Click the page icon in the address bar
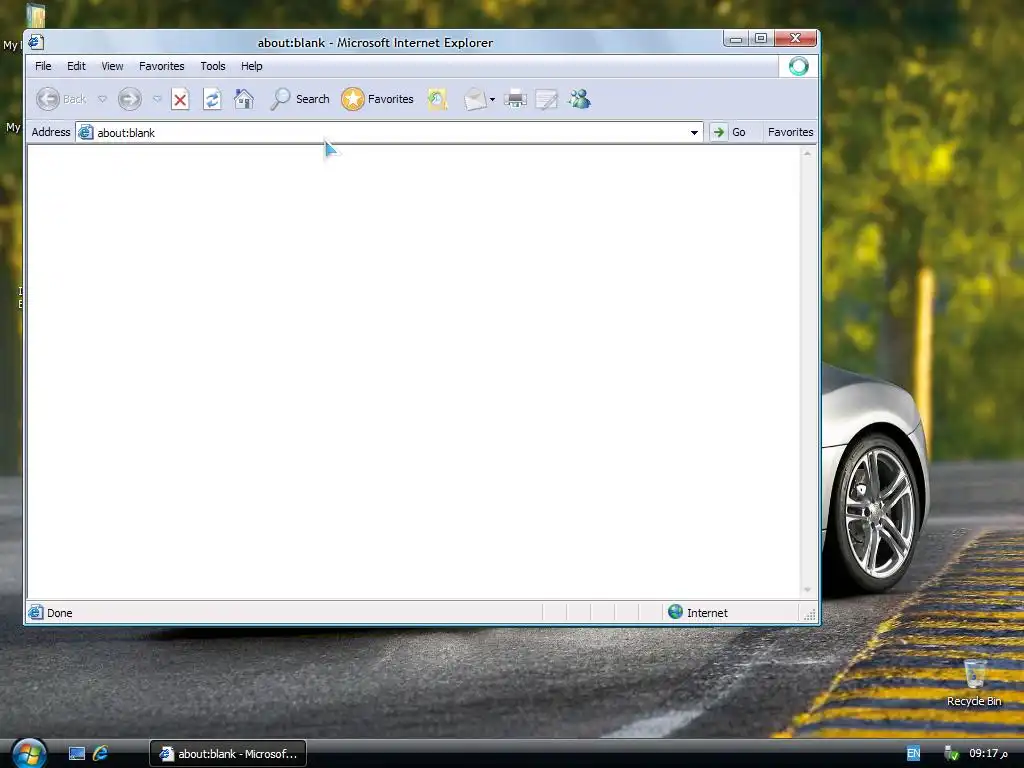Viewport: 1024px width, 768px height. [86, 133]
